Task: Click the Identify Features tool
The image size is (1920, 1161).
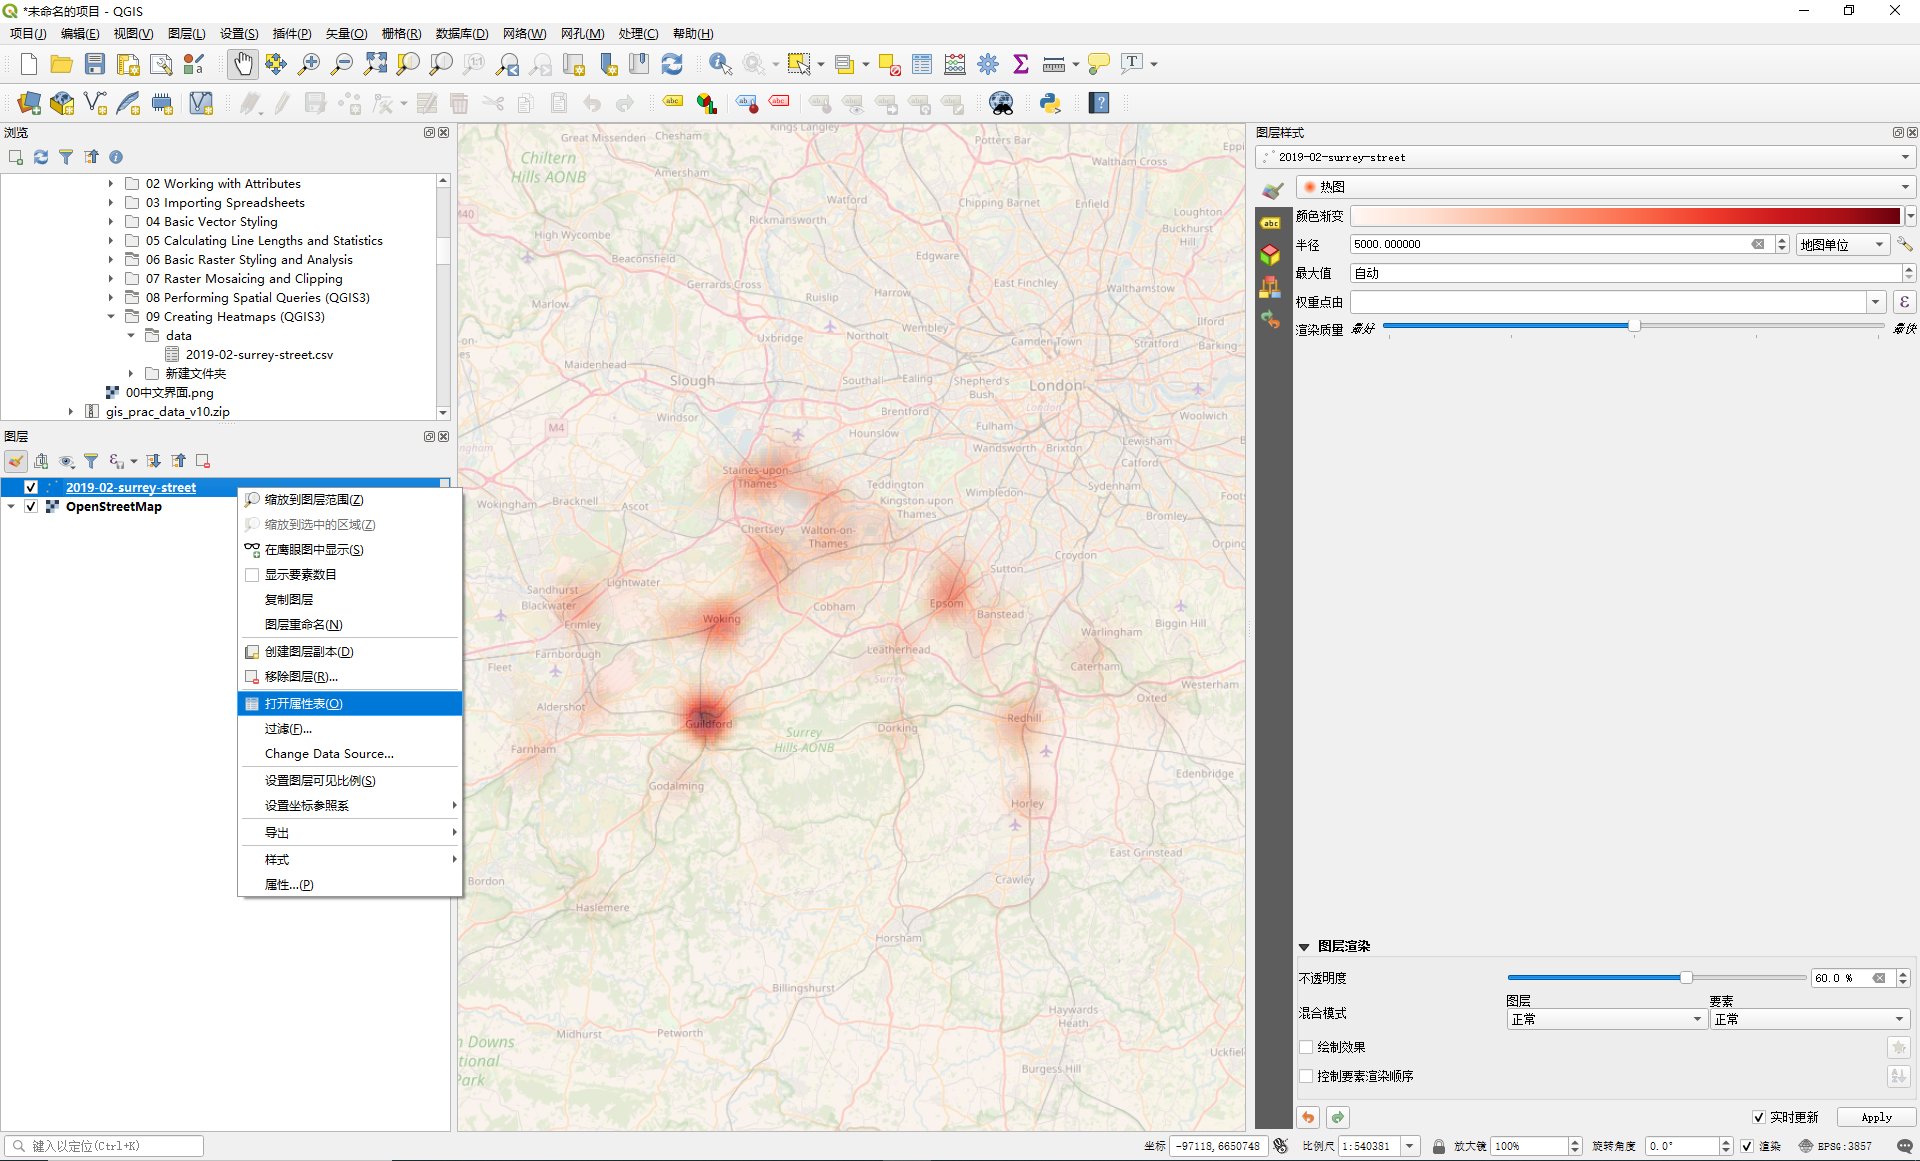Action: coord(719,64)
